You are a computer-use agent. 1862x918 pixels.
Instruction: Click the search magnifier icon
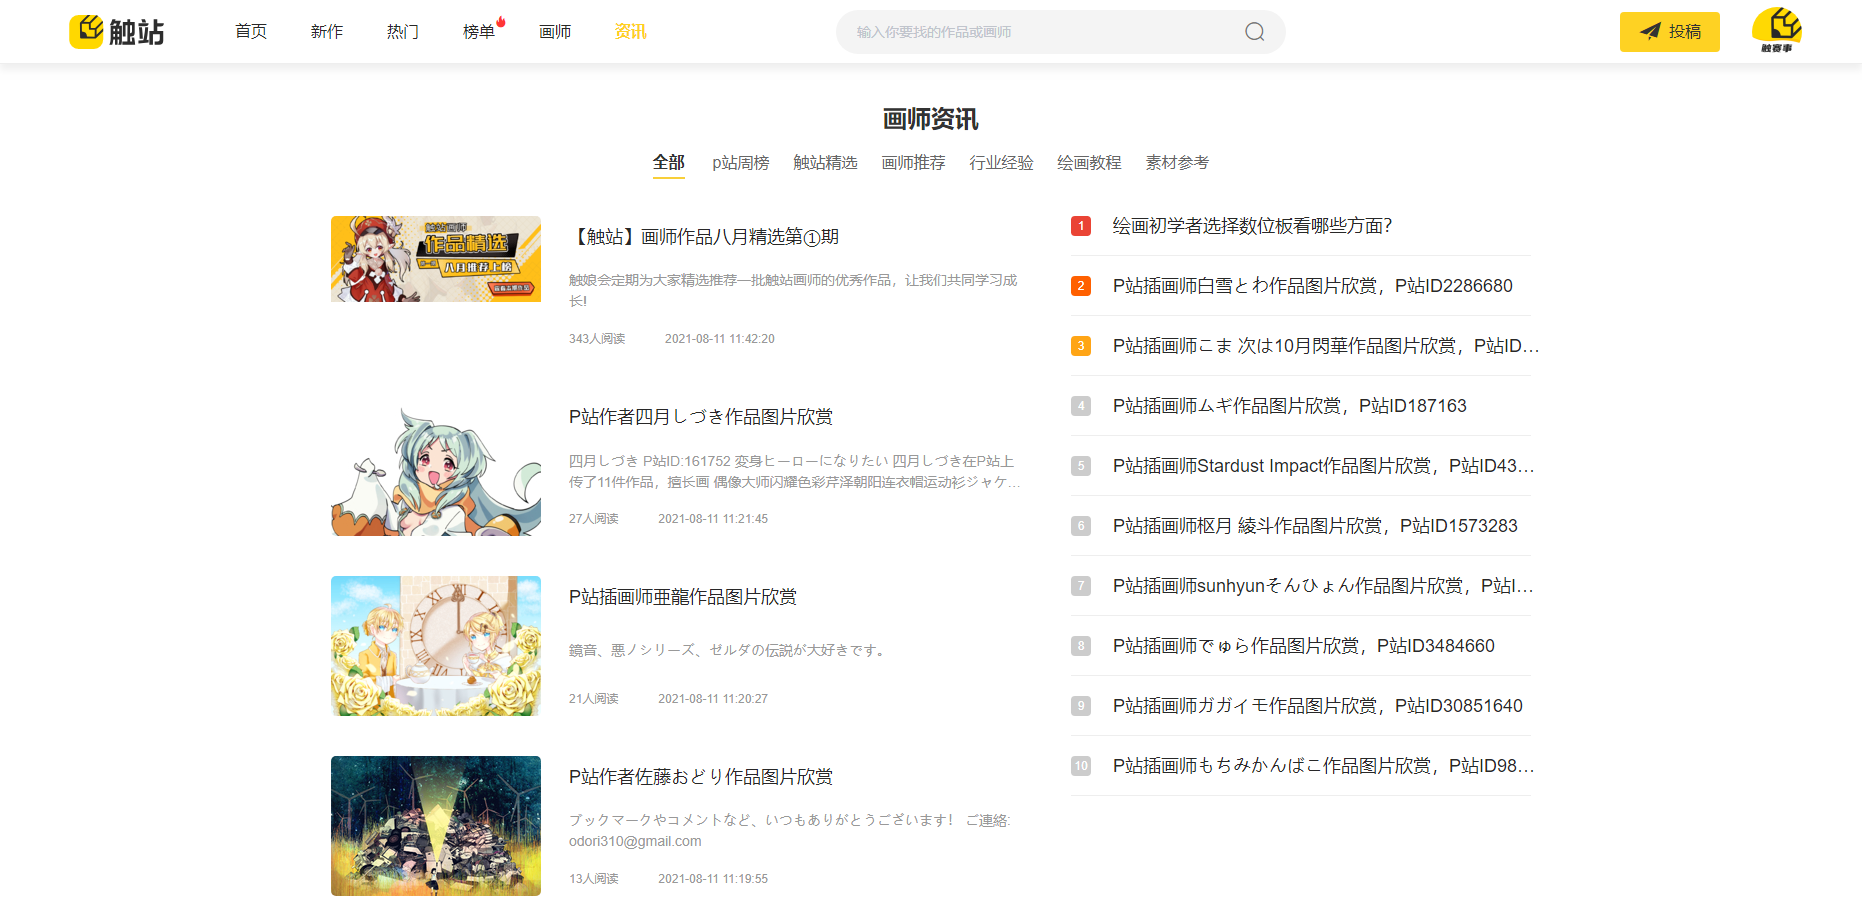coord(1253,31)
